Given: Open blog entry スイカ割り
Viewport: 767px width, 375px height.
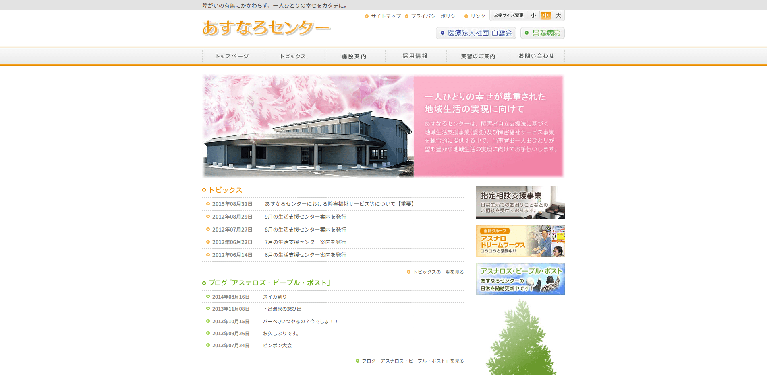Looking at the screenshot, I should (x=275, y=296).
